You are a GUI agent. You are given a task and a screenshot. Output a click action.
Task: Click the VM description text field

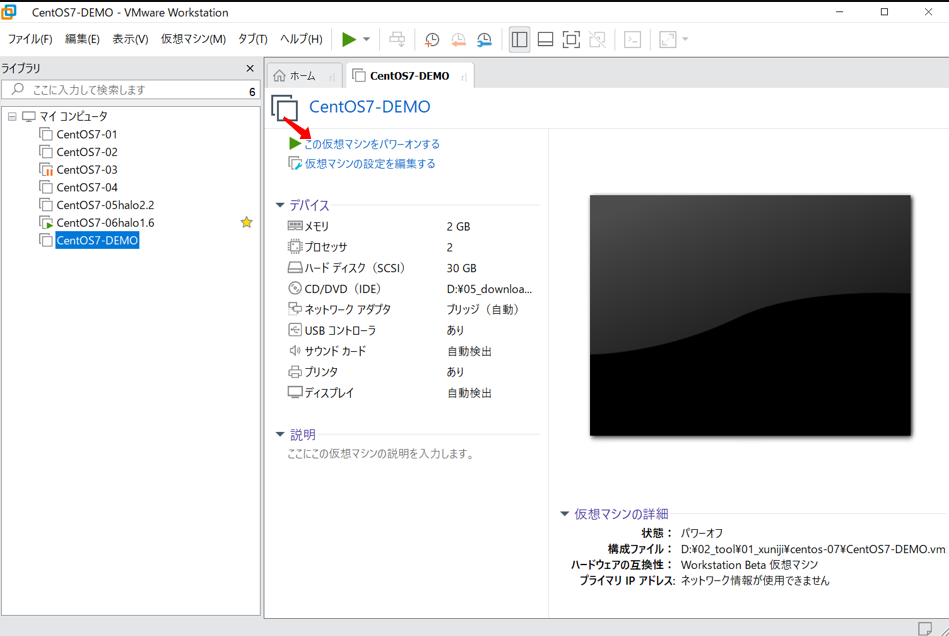pos(381,454)
